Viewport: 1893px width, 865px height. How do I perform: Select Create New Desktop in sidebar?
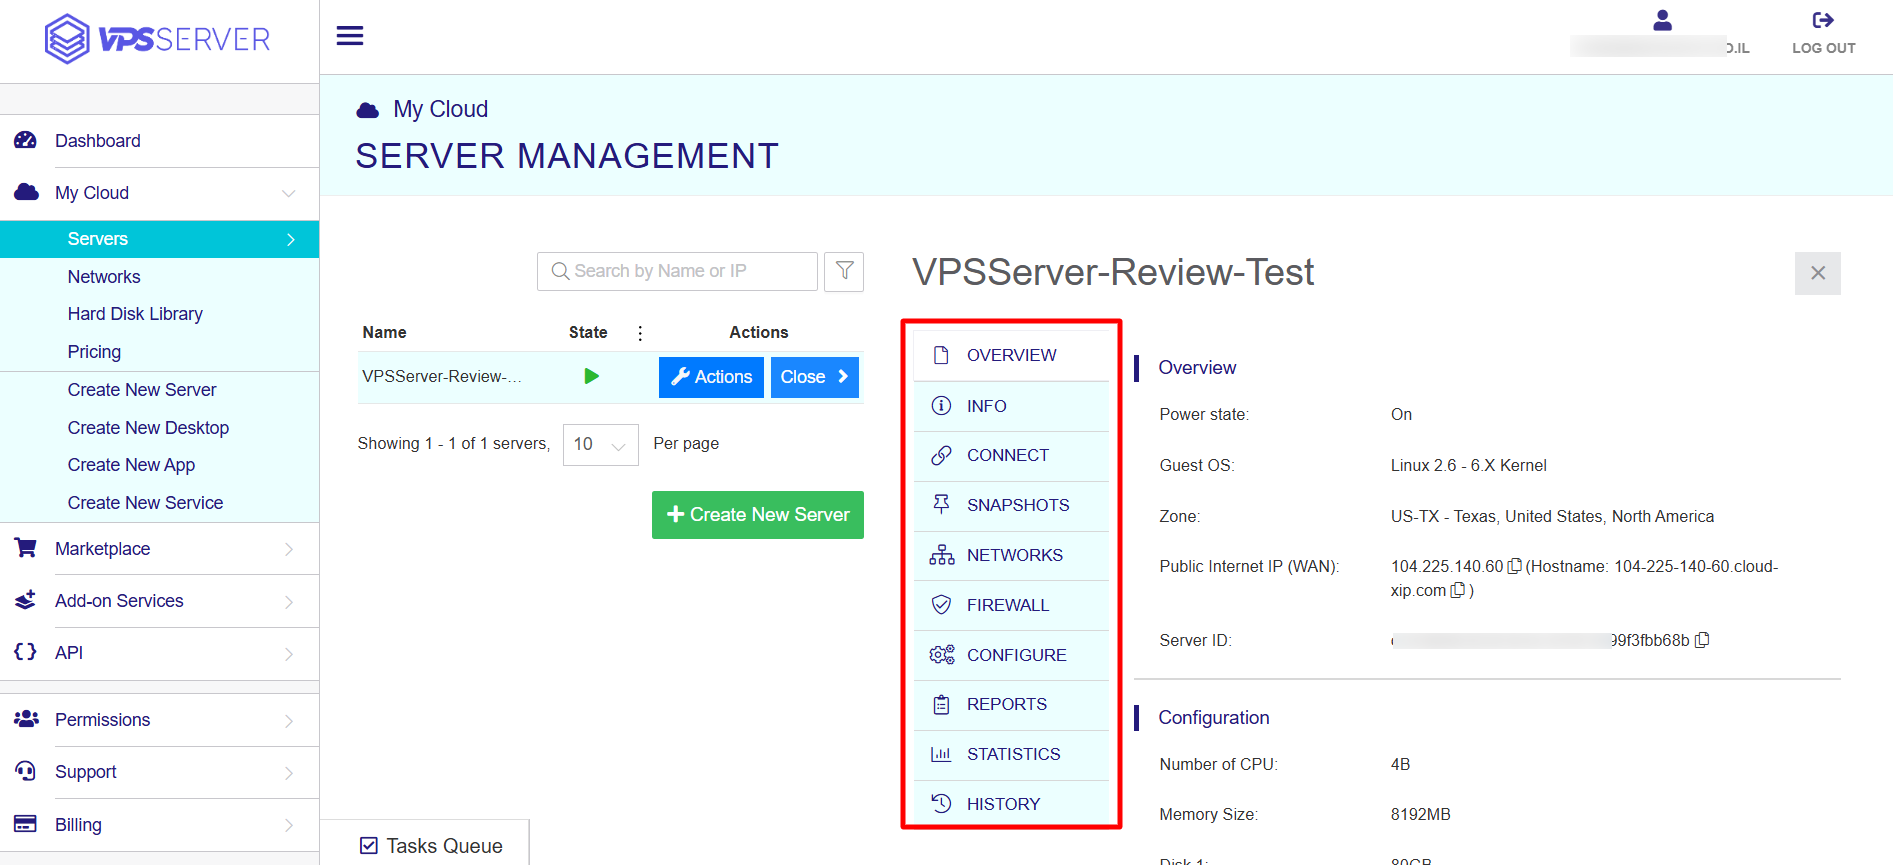coord(148,428)
